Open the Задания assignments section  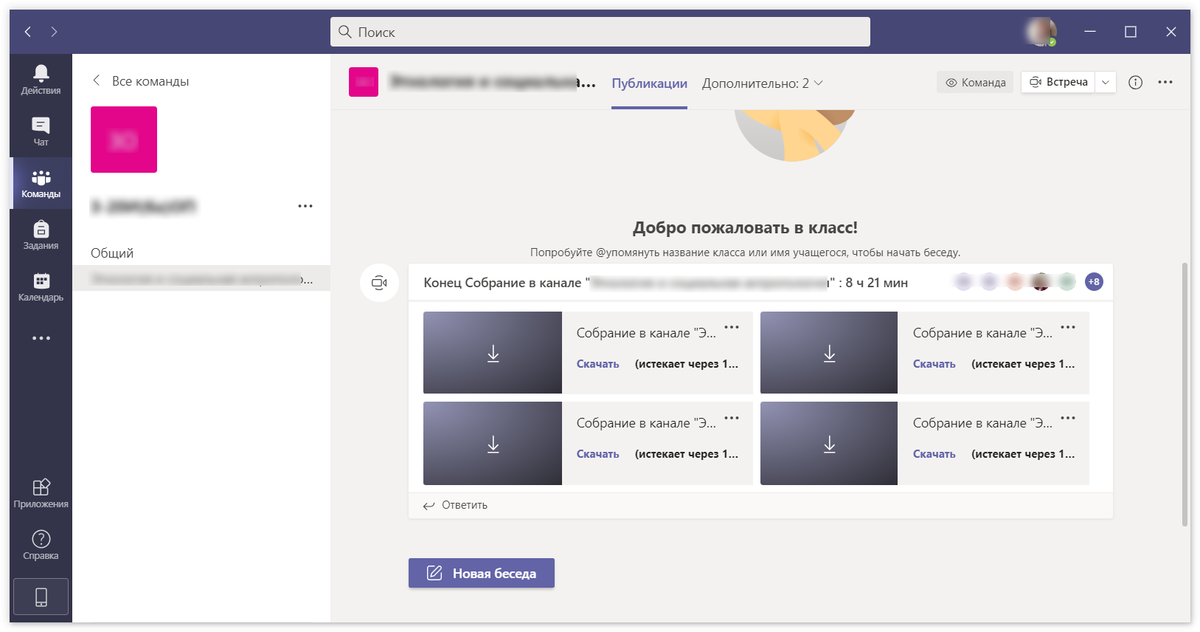coord(40,234)
